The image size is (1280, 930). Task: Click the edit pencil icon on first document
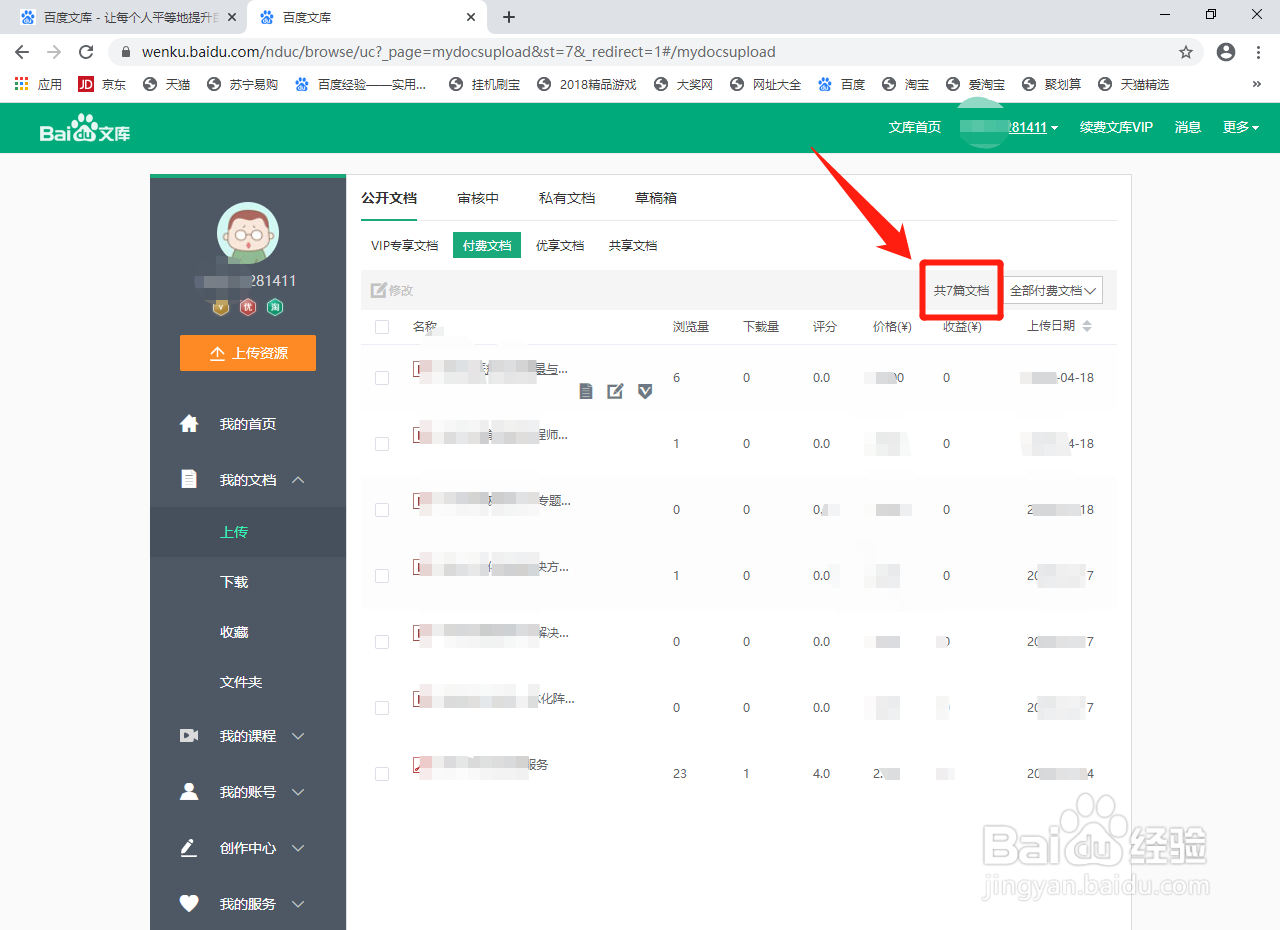click(x=615, y=391)
